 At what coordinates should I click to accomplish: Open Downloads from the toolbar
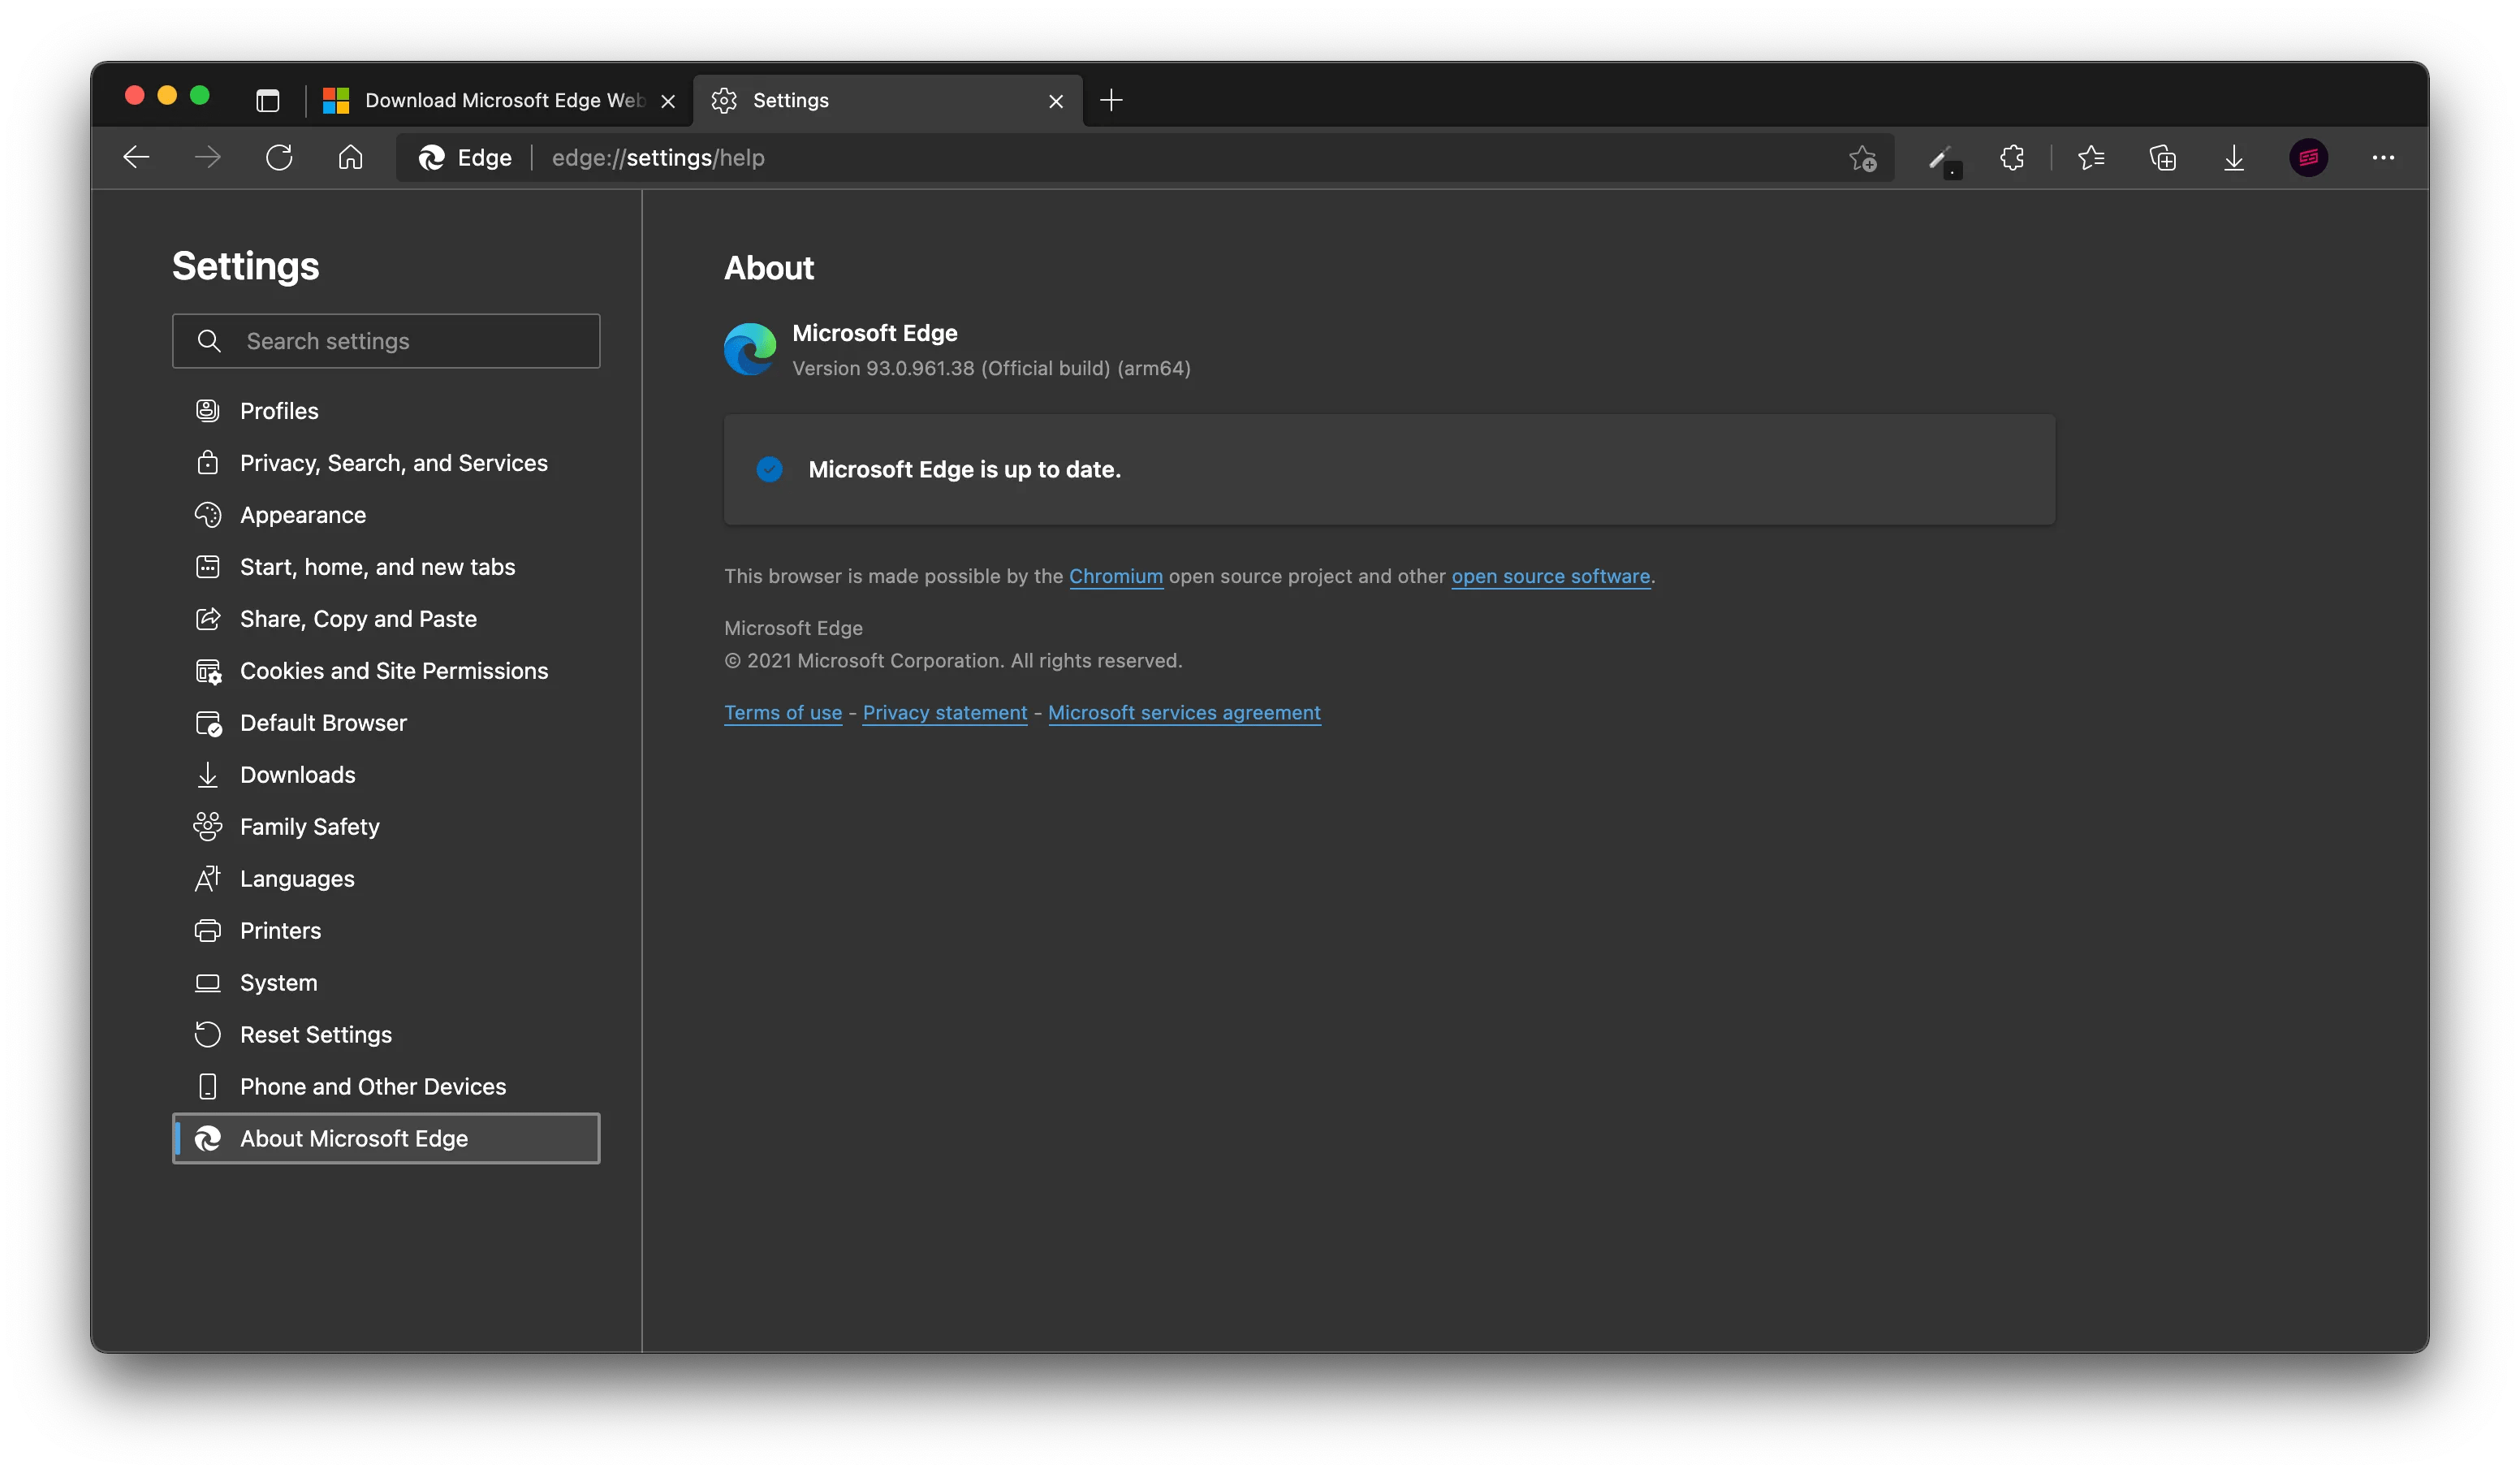2233,157
